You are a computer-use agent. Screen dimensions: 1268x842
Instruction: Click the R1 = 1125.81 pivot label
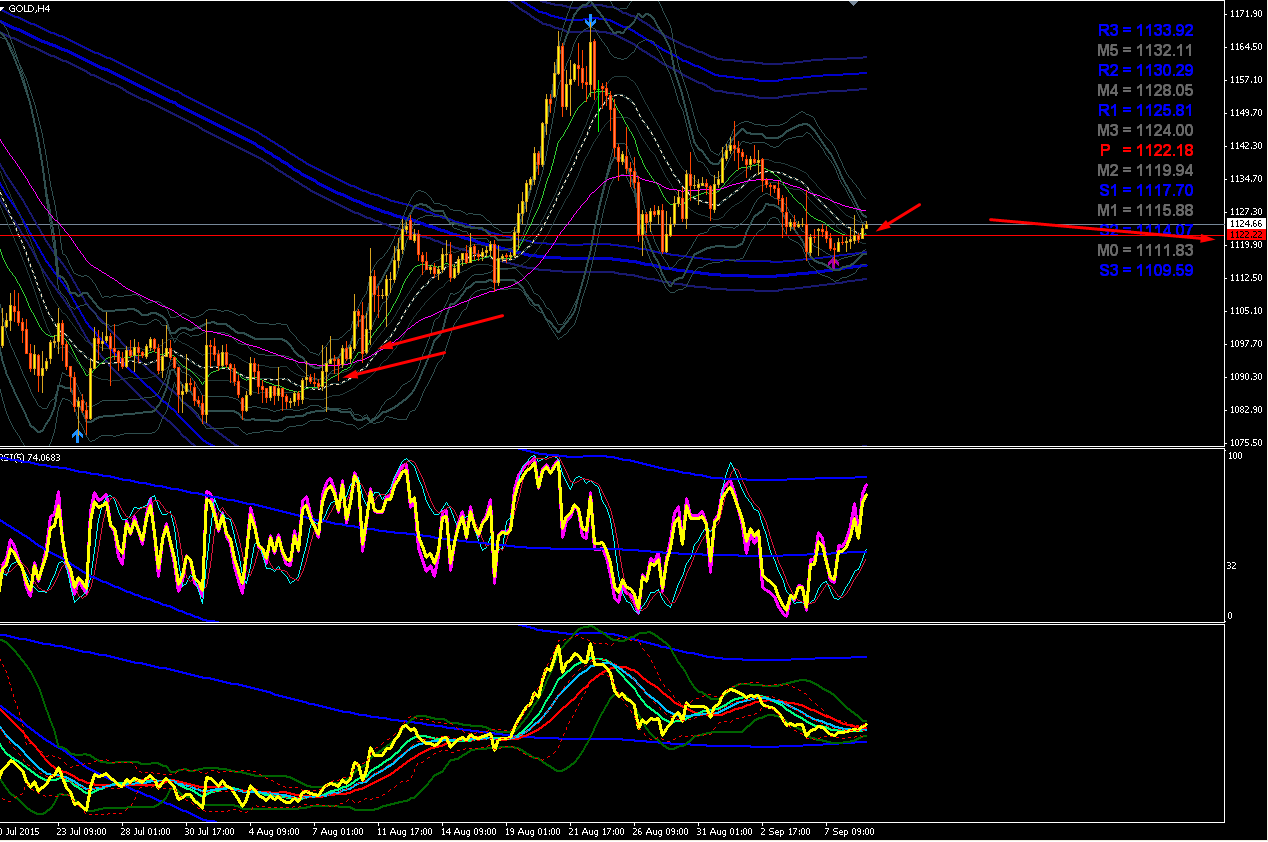click(x=1146, y=110)
